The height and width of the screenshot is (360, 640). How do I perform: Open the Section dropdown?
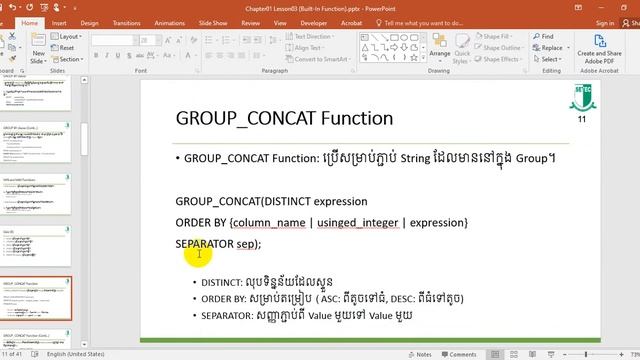pos(67,59)
